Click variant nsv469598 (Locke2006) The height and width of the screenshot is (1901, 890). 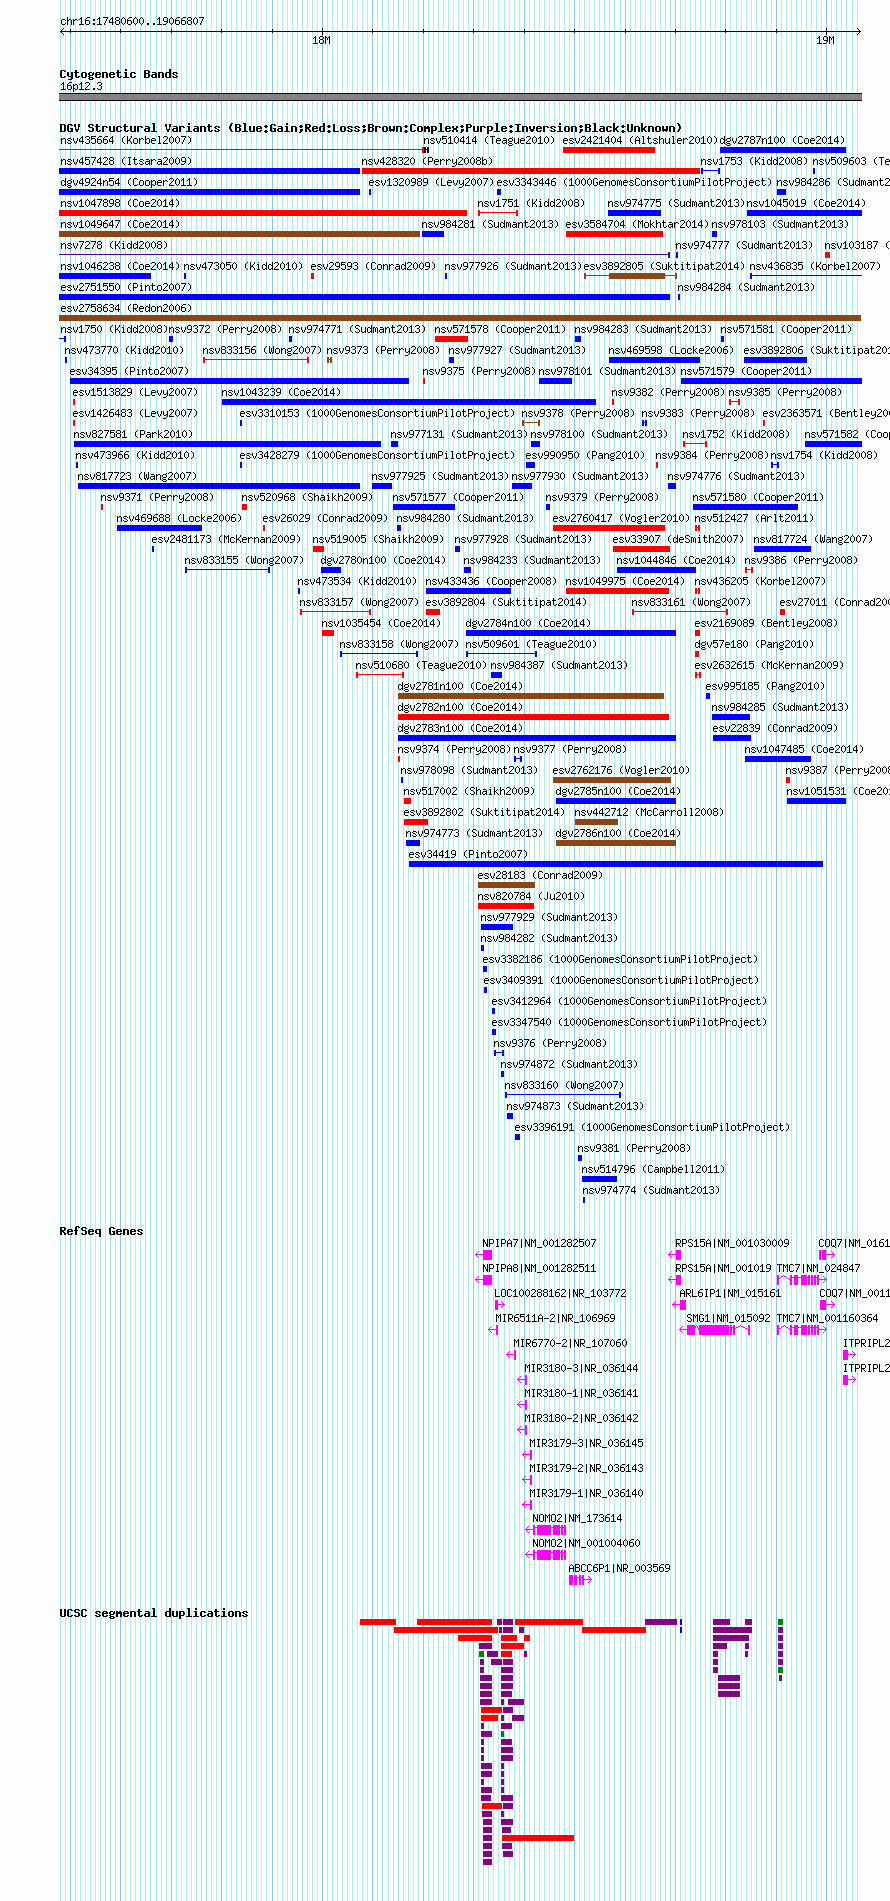pyautogui.click(x=655, y=360)
